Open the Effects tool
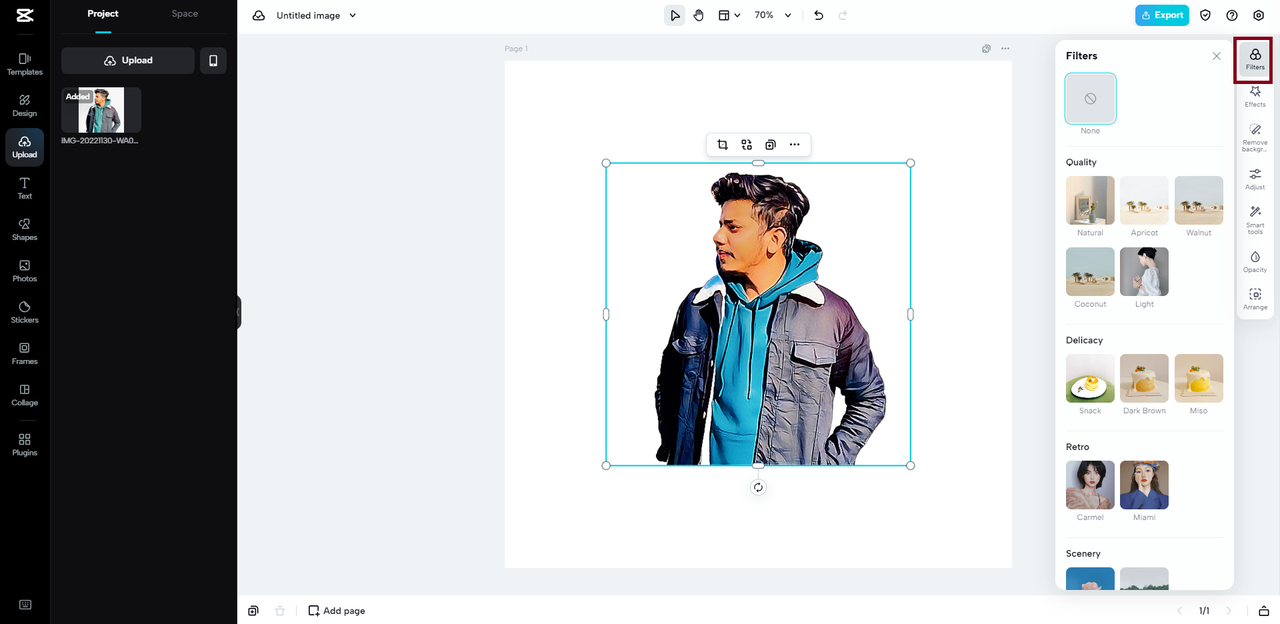 pos(1255,96)
